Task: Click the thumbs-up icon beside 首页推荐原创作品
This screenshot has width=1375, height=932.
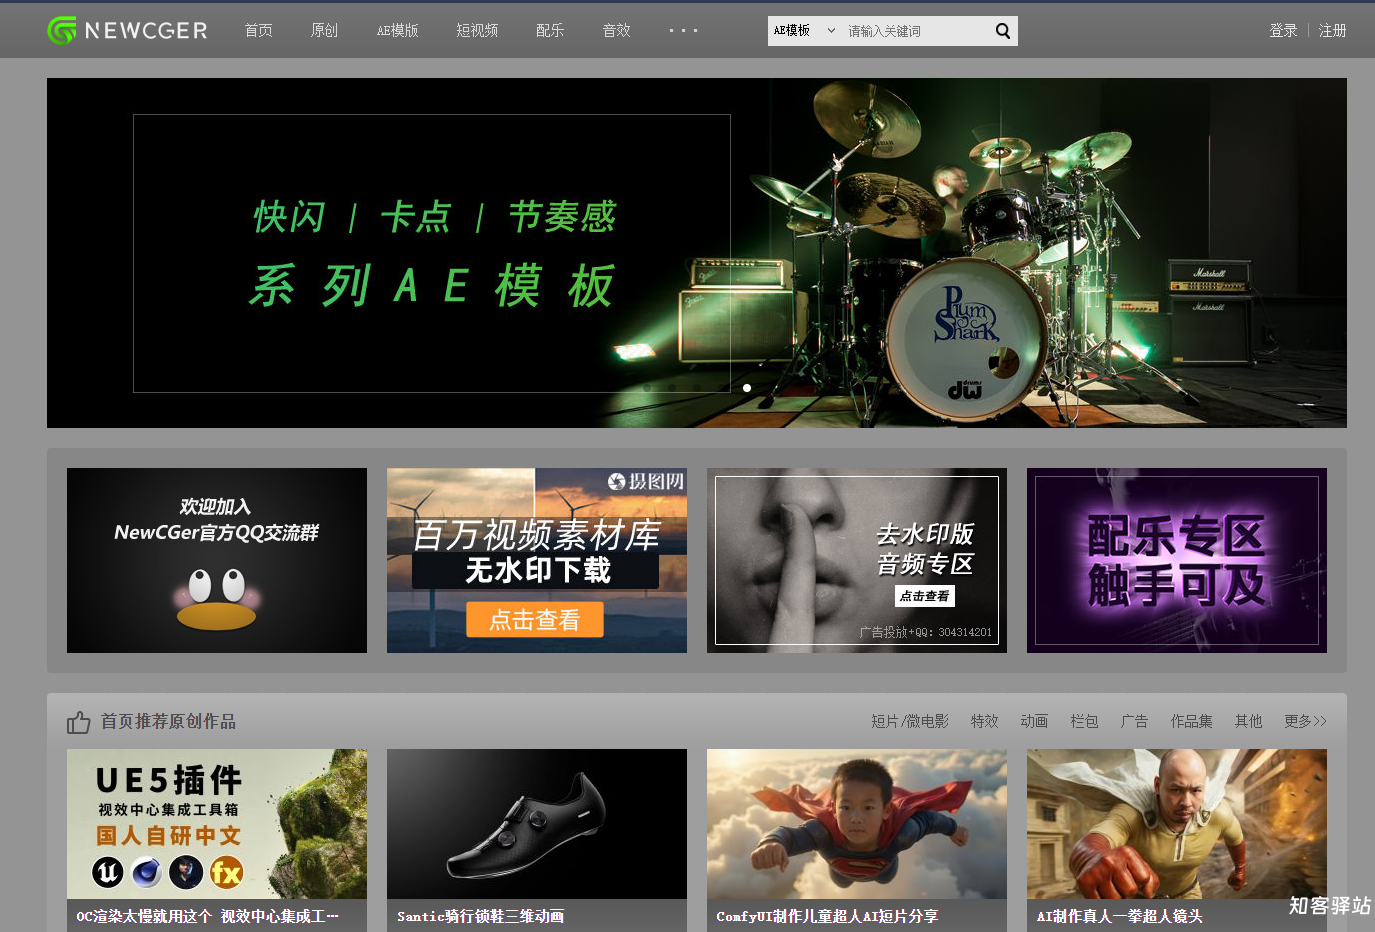Action: [x=78, y=722]
